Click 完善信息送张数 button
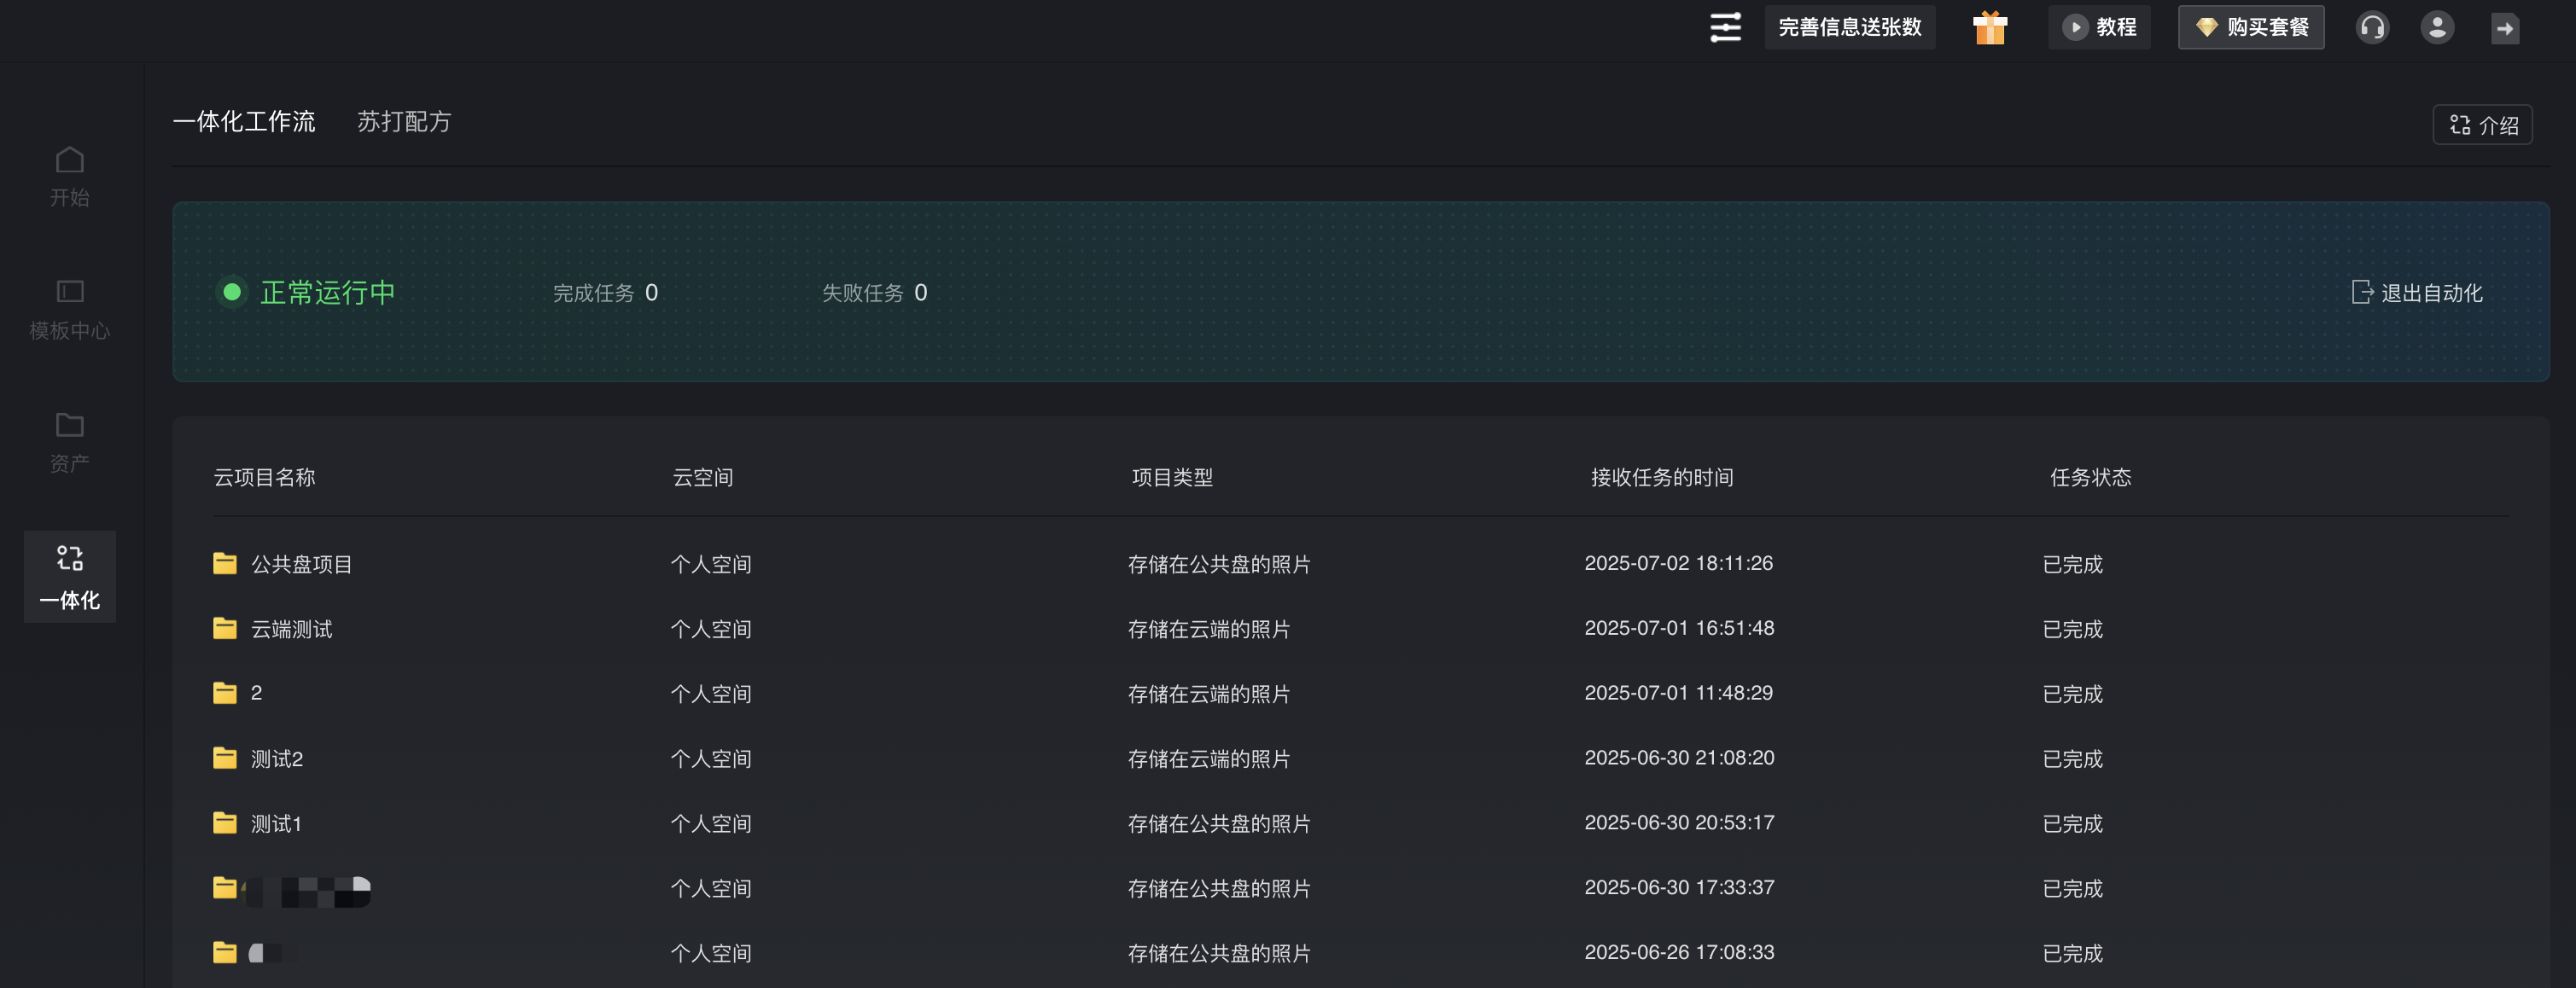The width and height of the screenshot is (2576, 988). point(1849,27)
